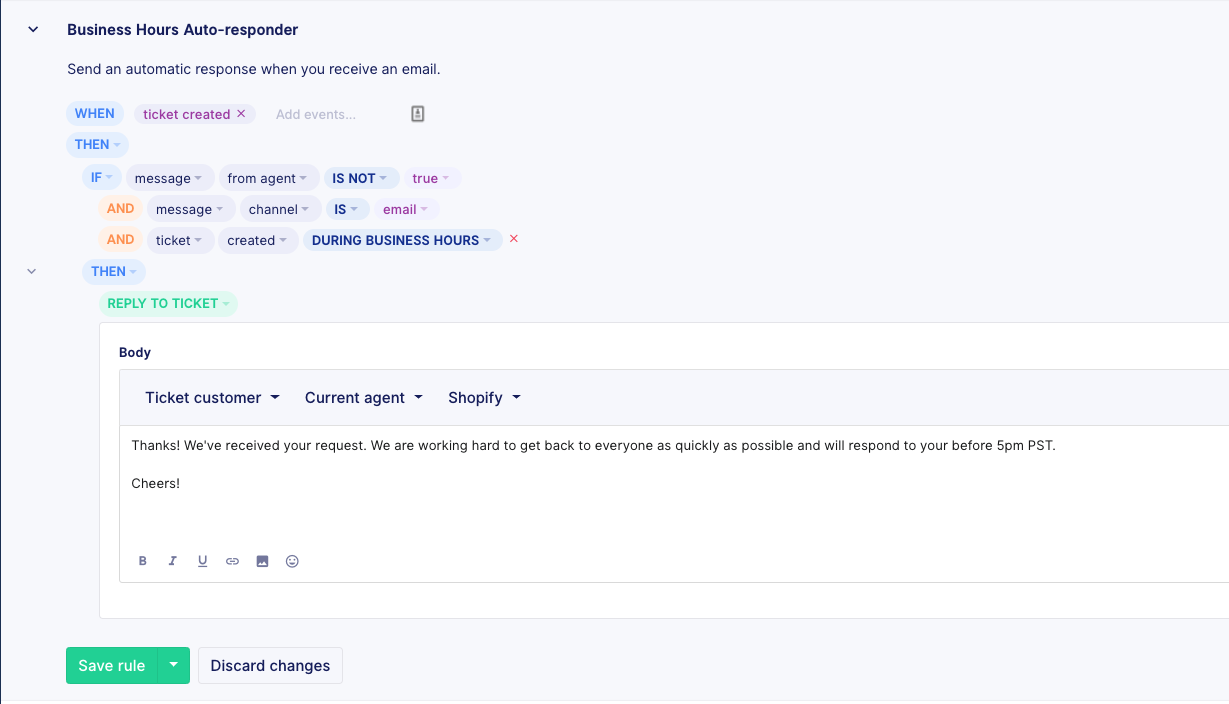The image size is (1229, 704).
Task: Click the Add events input field
Action: click(x=316, y=114)
